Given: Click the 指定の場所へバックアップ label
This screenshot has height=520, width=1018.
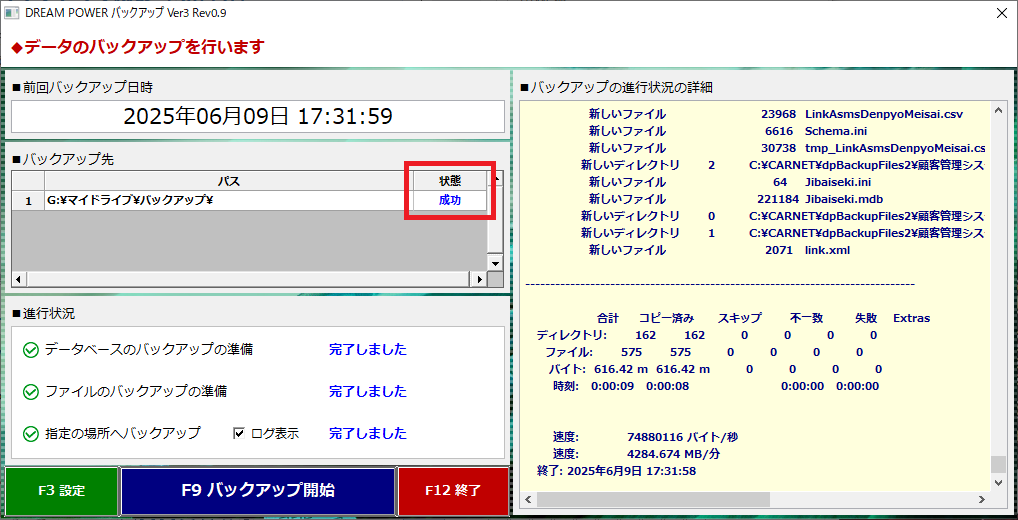Looking at the screenshot, I should (x=123, y=433).
